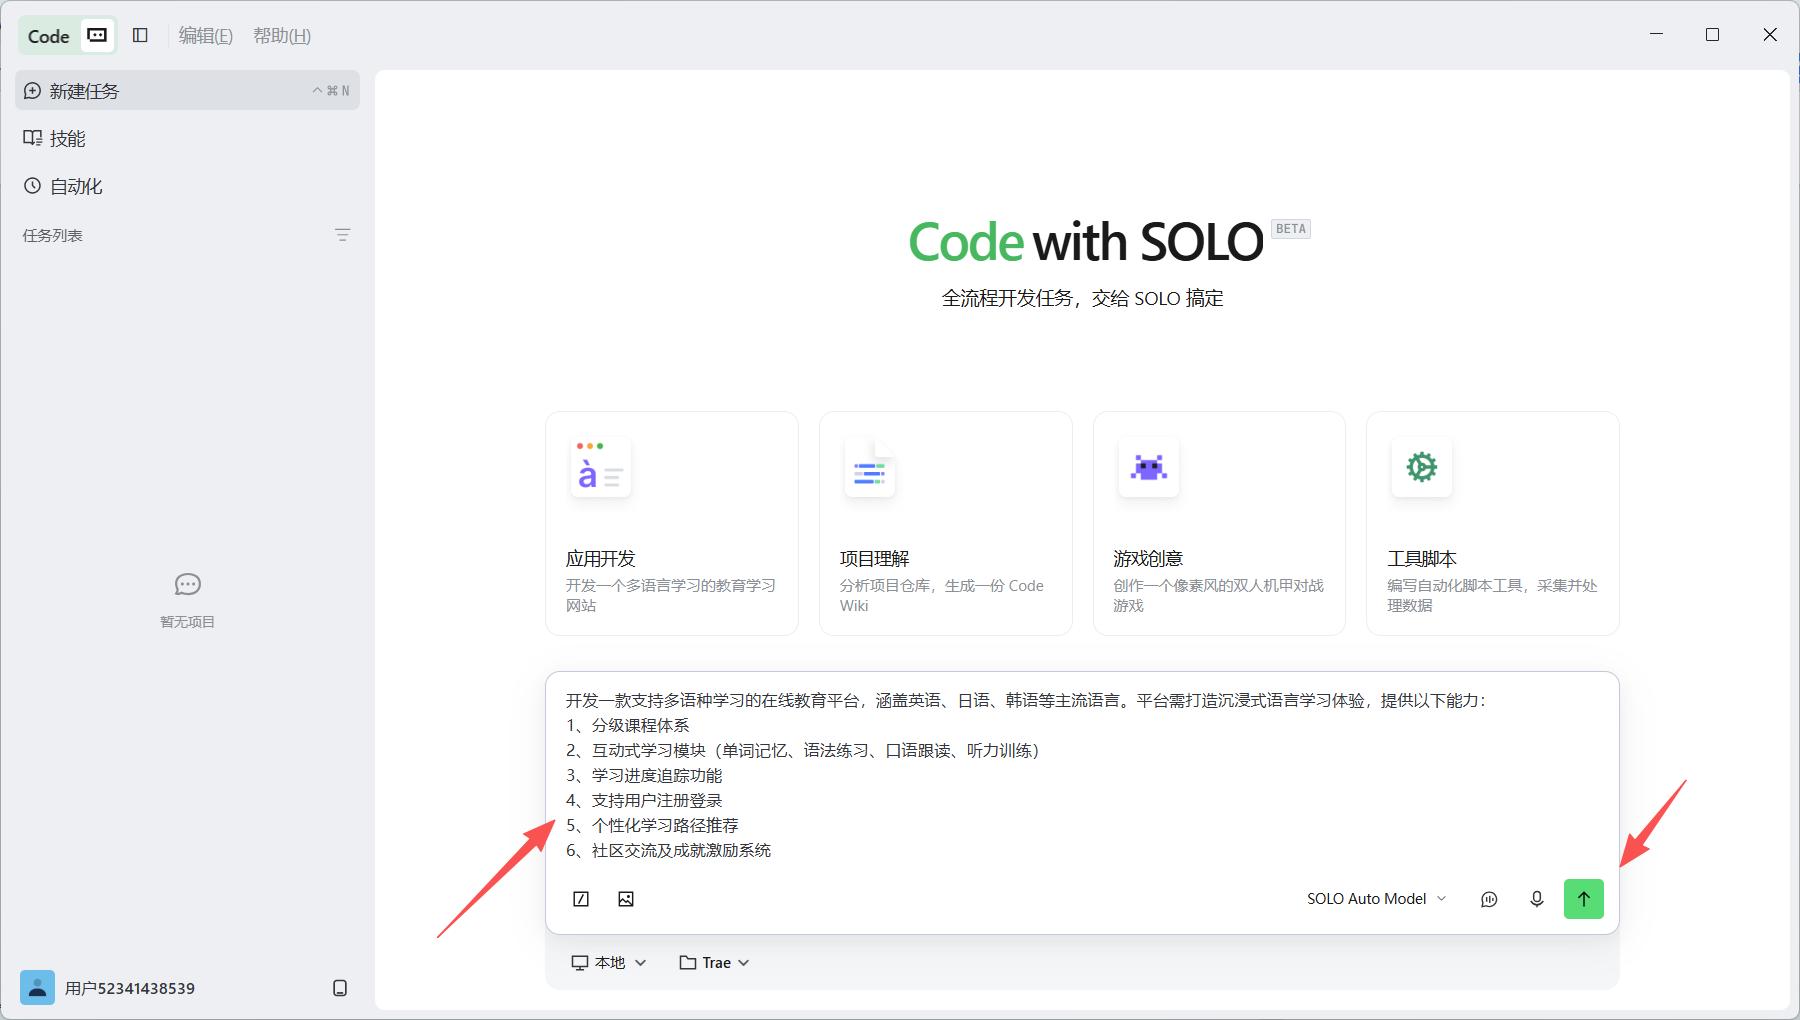This screenshot has width=1800, height=1020.
Task: Open the SOLO Auto Model dropdown
Action: coord(1376,899)
